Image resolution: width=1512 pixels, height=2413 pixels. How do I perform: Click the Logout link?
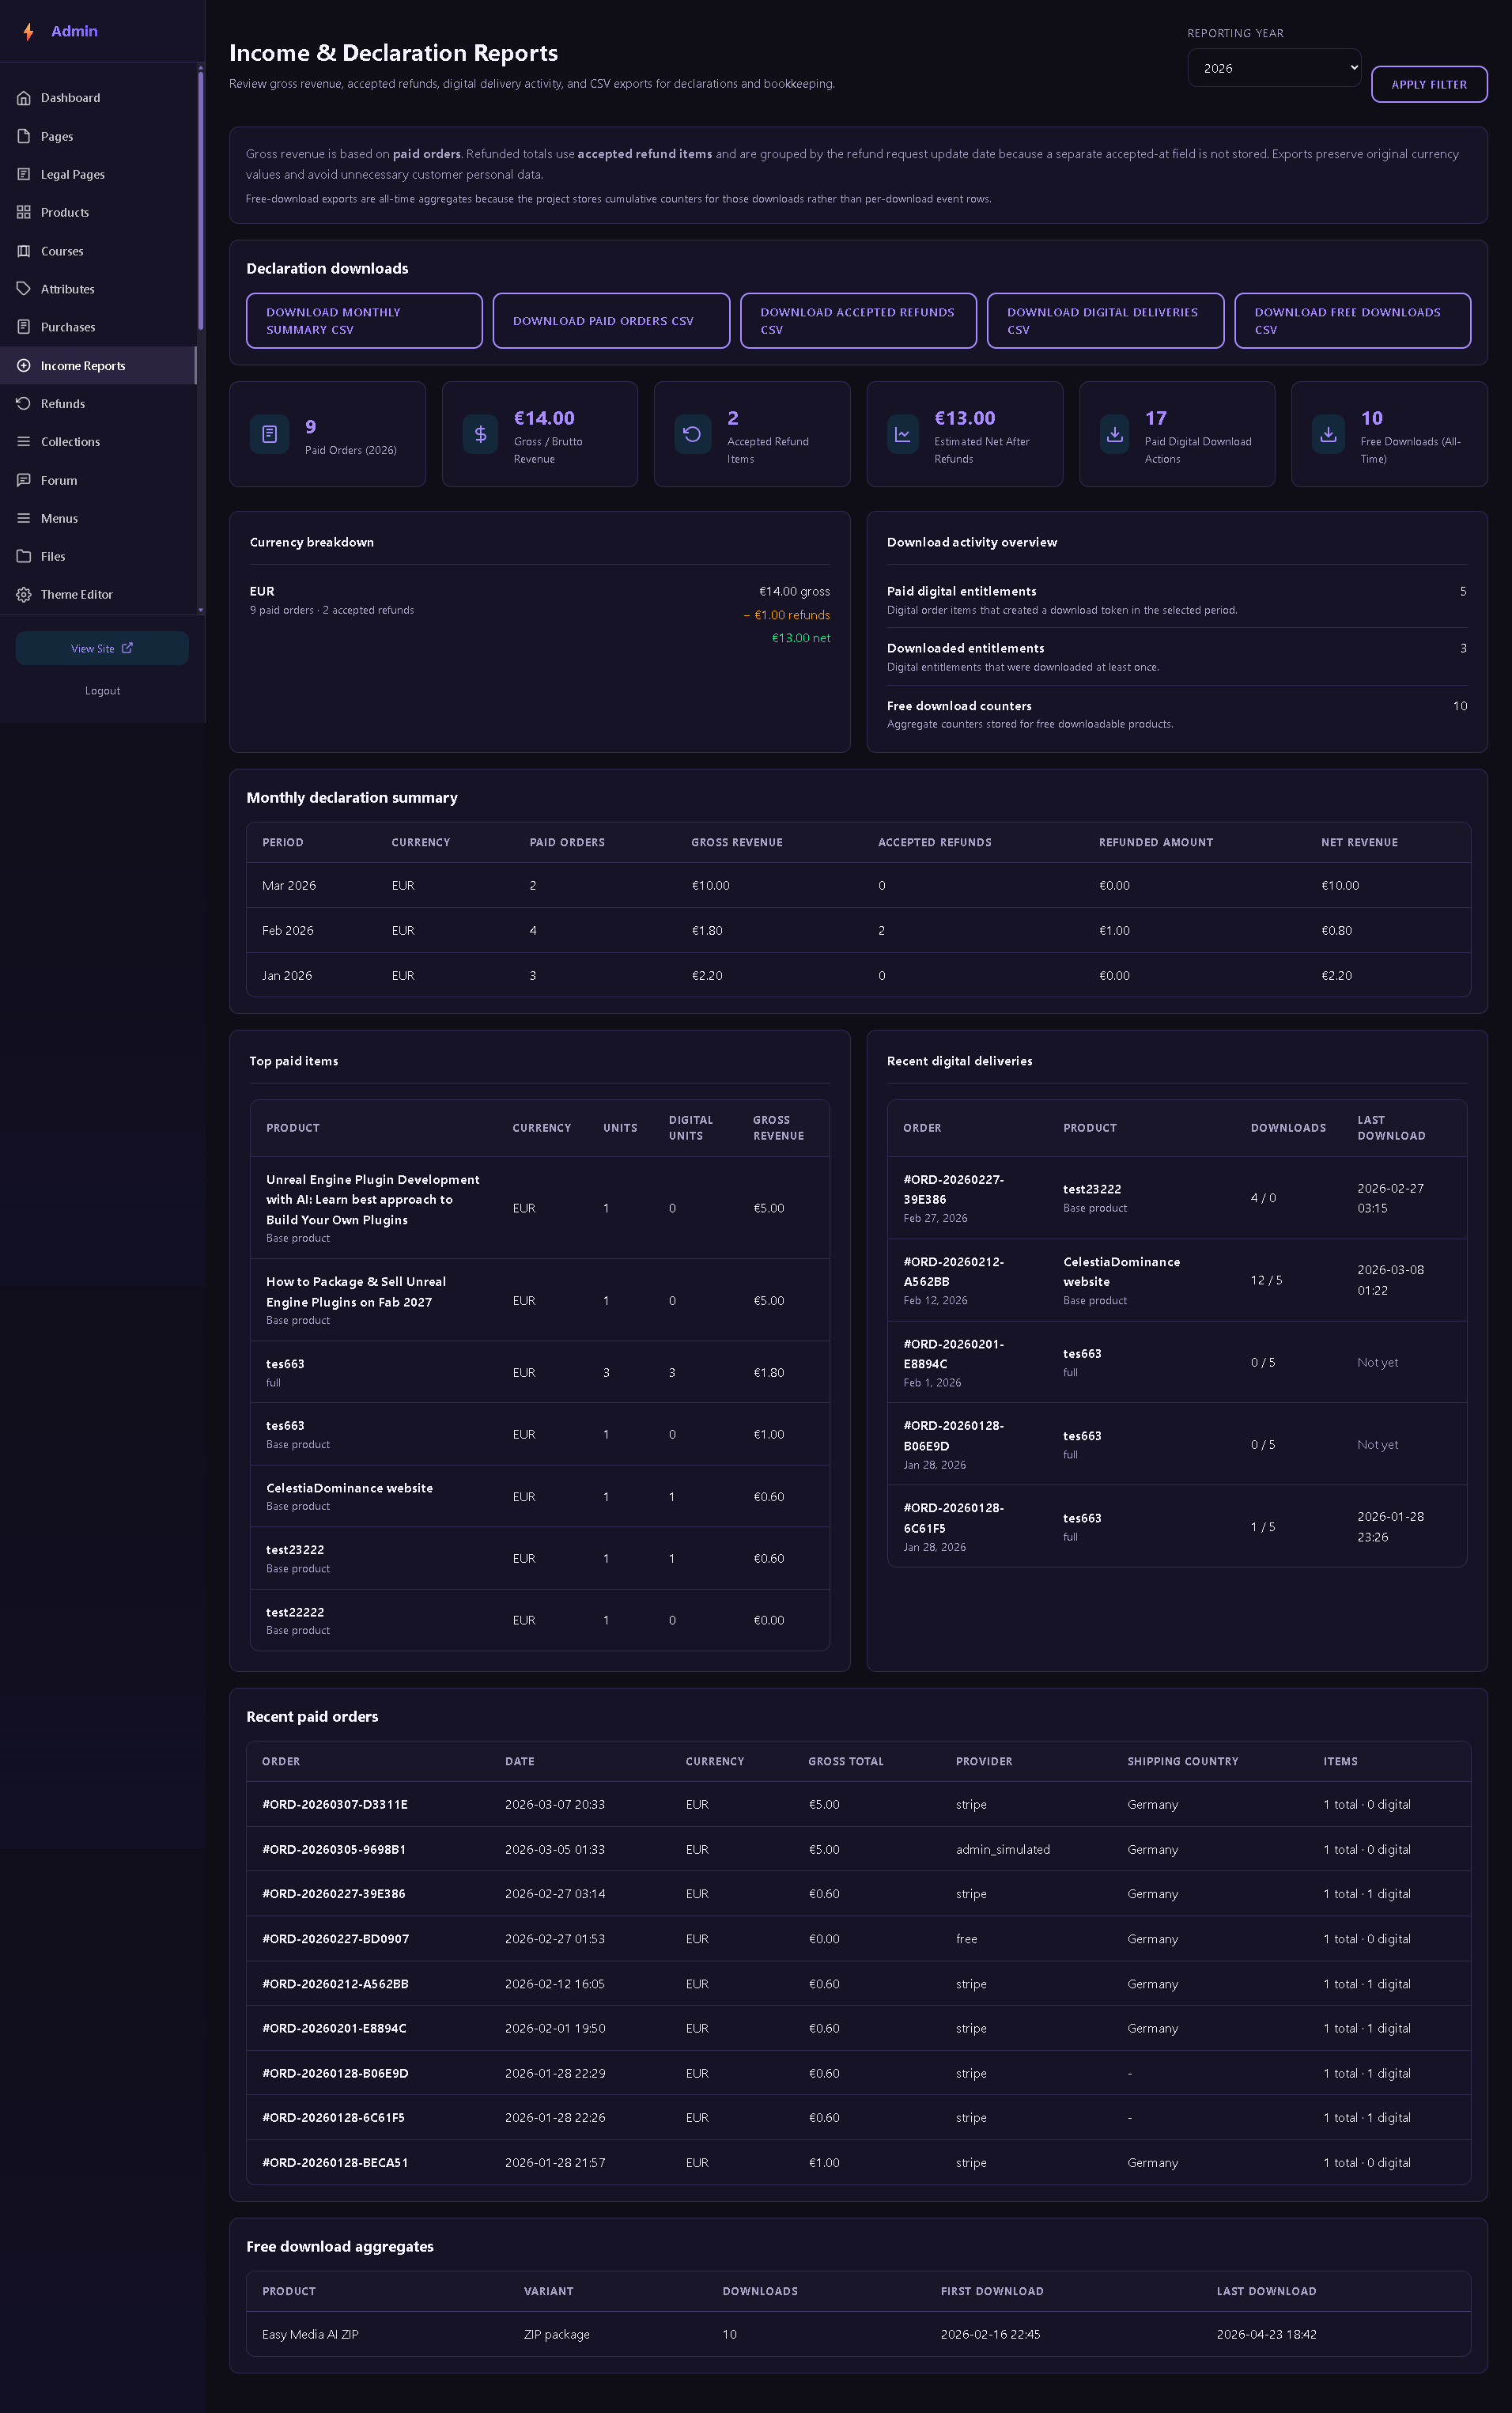[102, 691]
